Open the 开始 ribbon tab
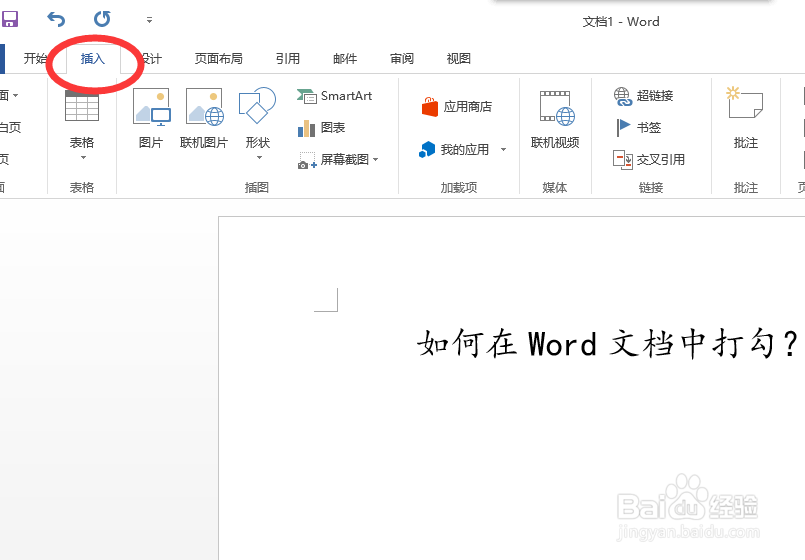Viewport: 805px width, 560px height. [x=35, y=59]
